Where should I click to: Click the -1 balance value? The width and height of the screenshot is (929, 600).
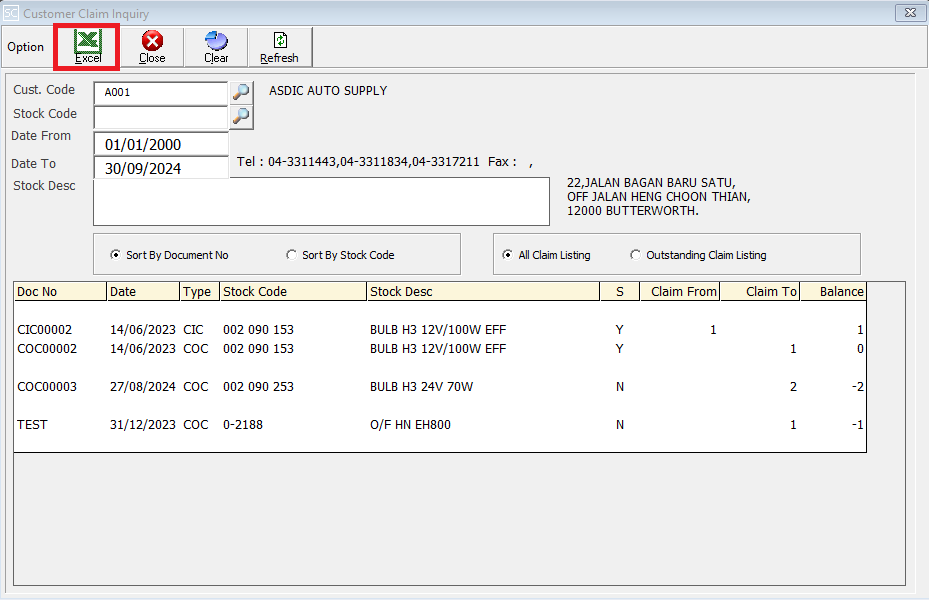coord(857,425)
